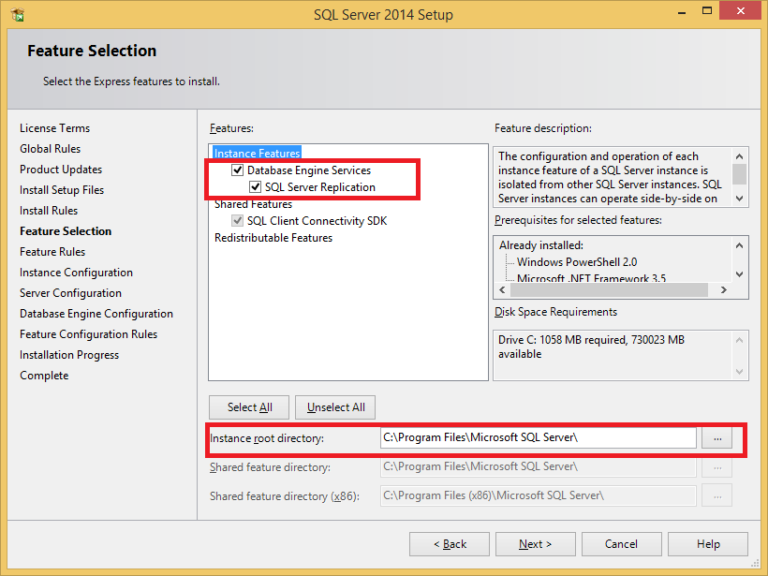Browse for the Instance root directory
The height and width of the screenshot is (576, 768).
[x=717, y=438]
